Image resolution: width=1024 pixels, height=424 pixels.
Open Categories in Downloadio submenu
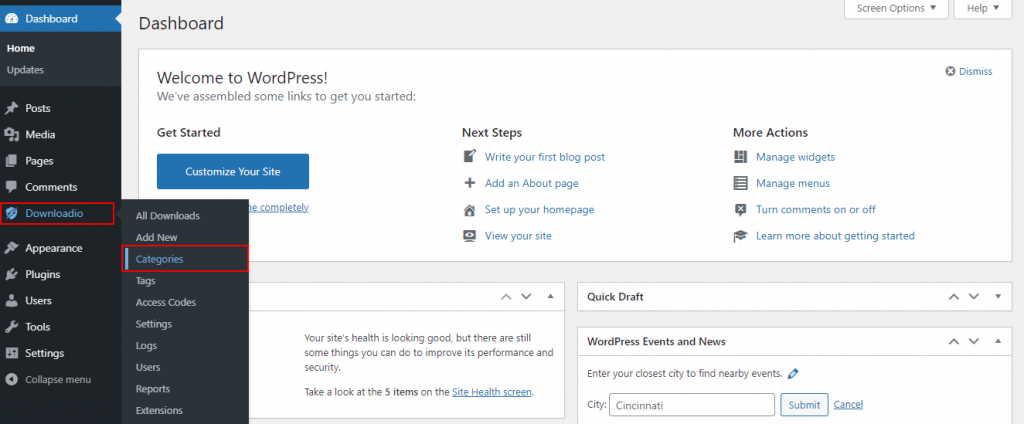click(x=159, y=259)
